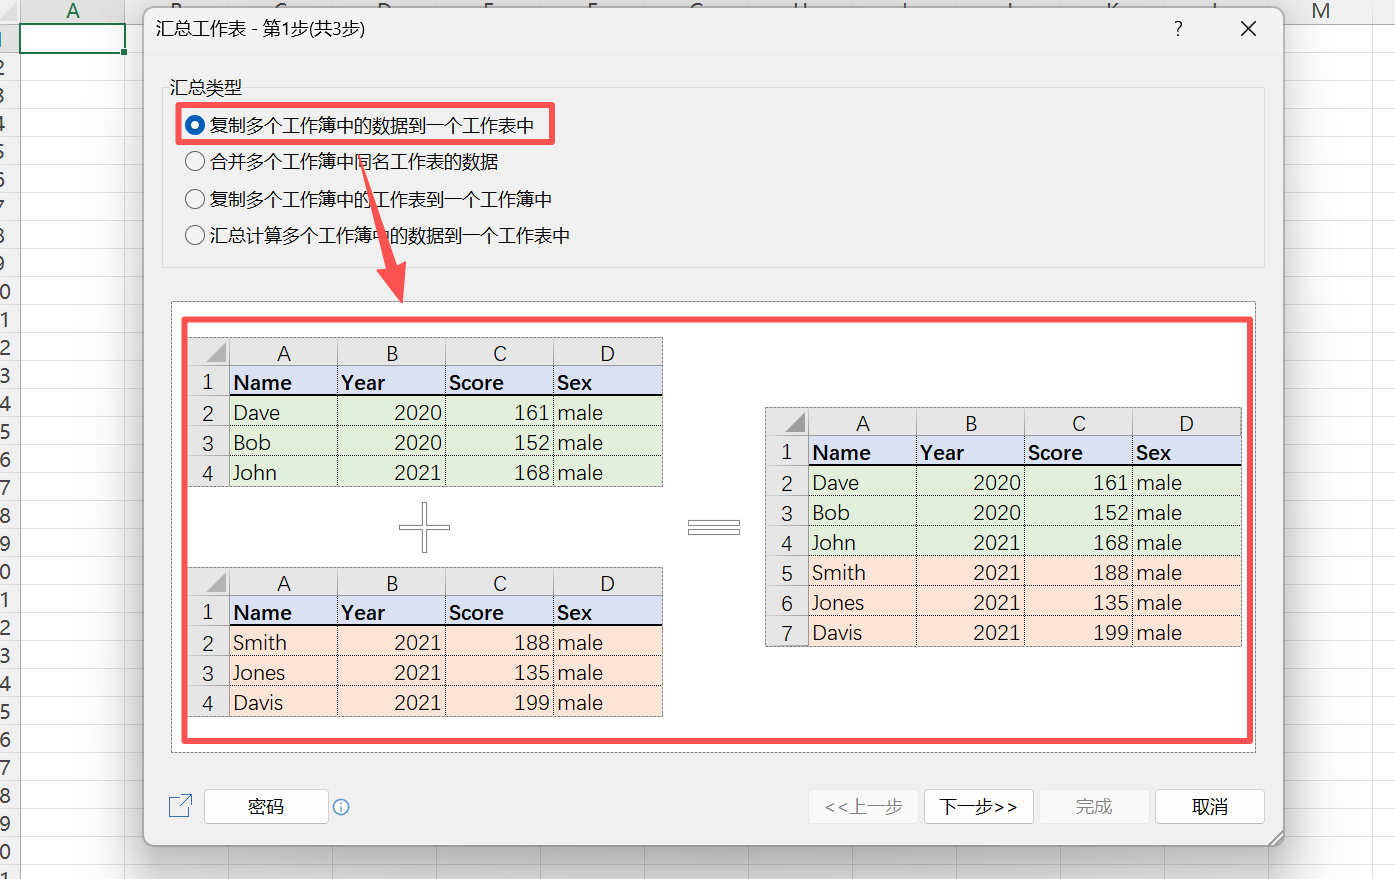Select 合并多个工作簿中同名工作表的数据 option
The image size is (1395, 879).
coord(195,161)
